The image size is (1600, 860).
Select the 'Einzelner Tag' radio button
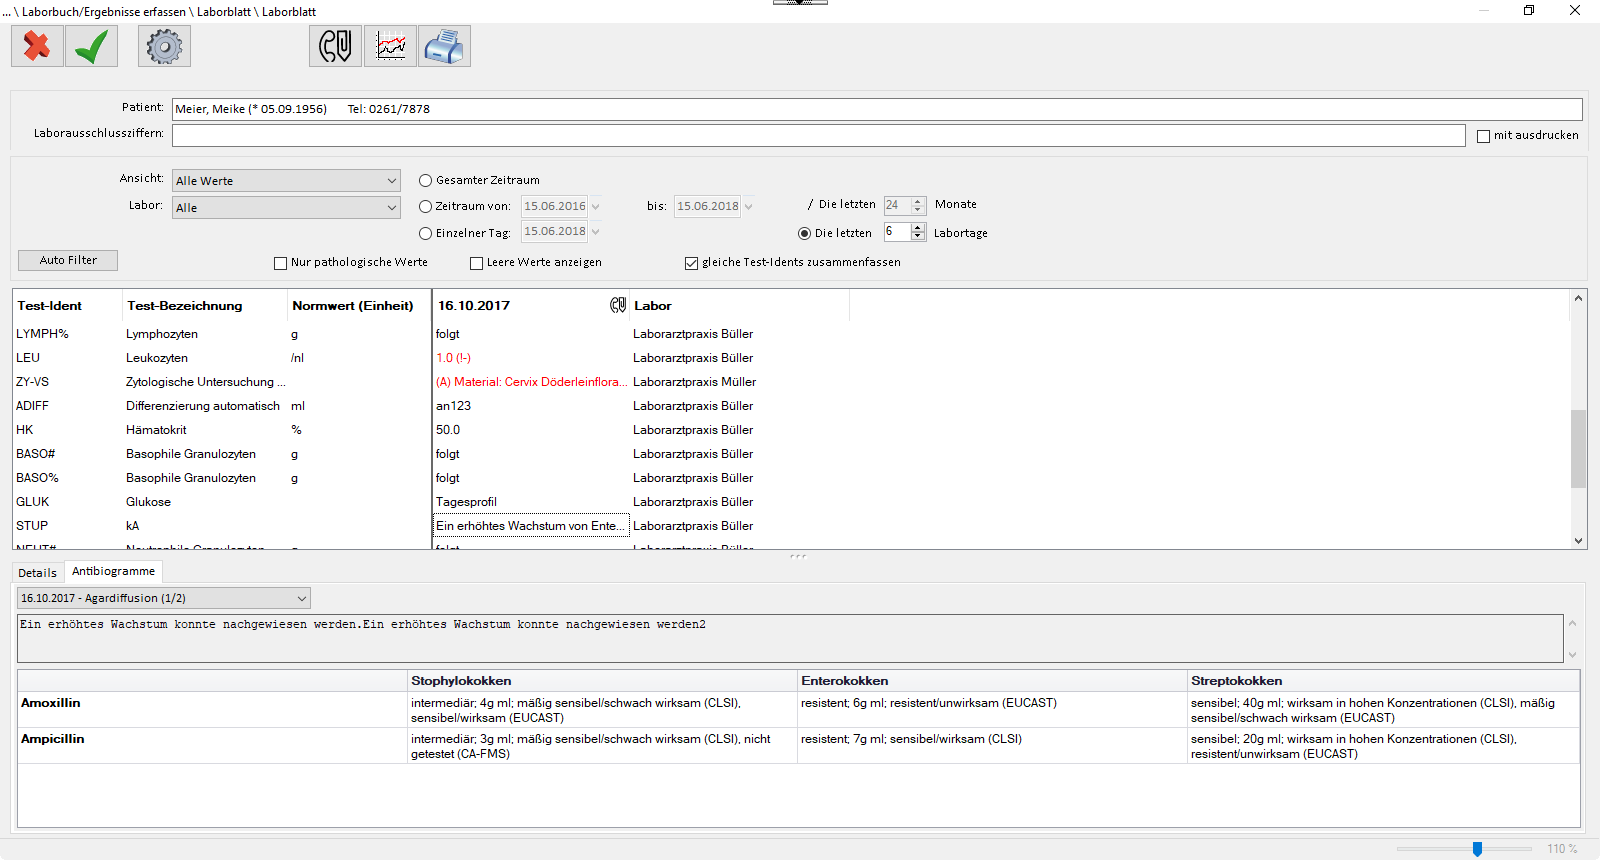(x=425, y=233)
